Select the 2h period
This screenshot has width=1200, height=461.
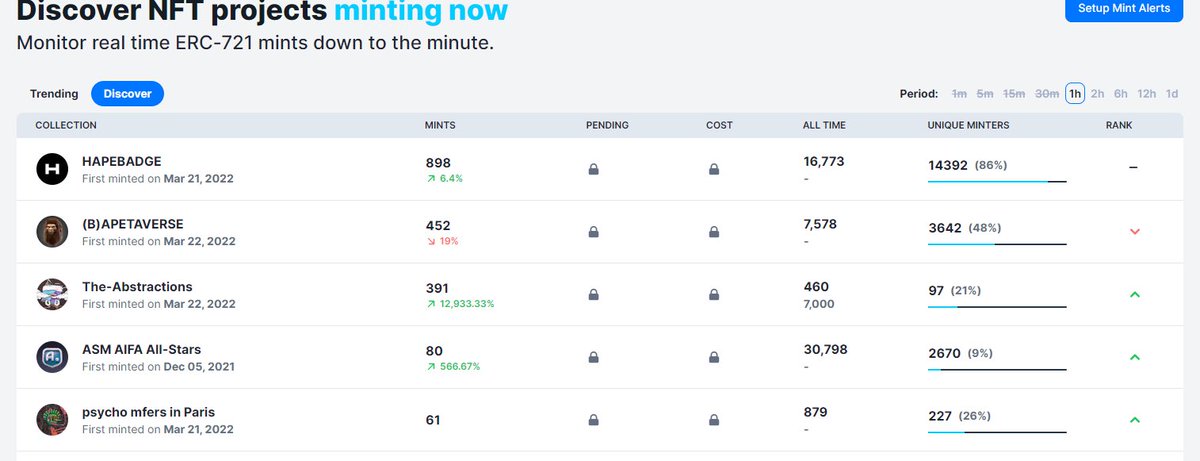[1097, 94]
